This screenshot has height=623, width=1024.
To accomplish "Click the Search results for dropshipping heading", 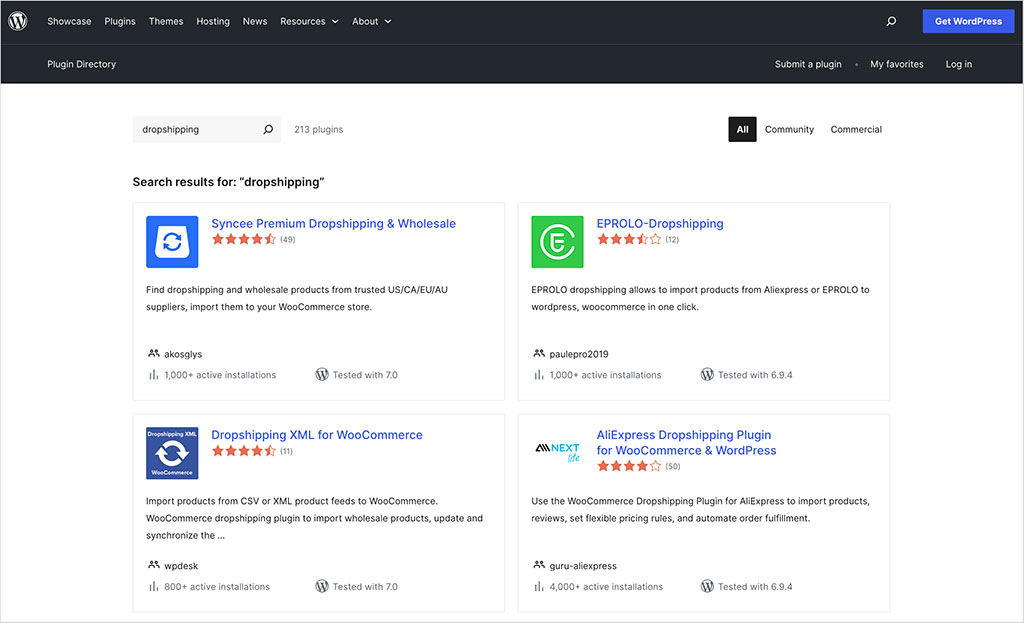I will tap(229, 182).
